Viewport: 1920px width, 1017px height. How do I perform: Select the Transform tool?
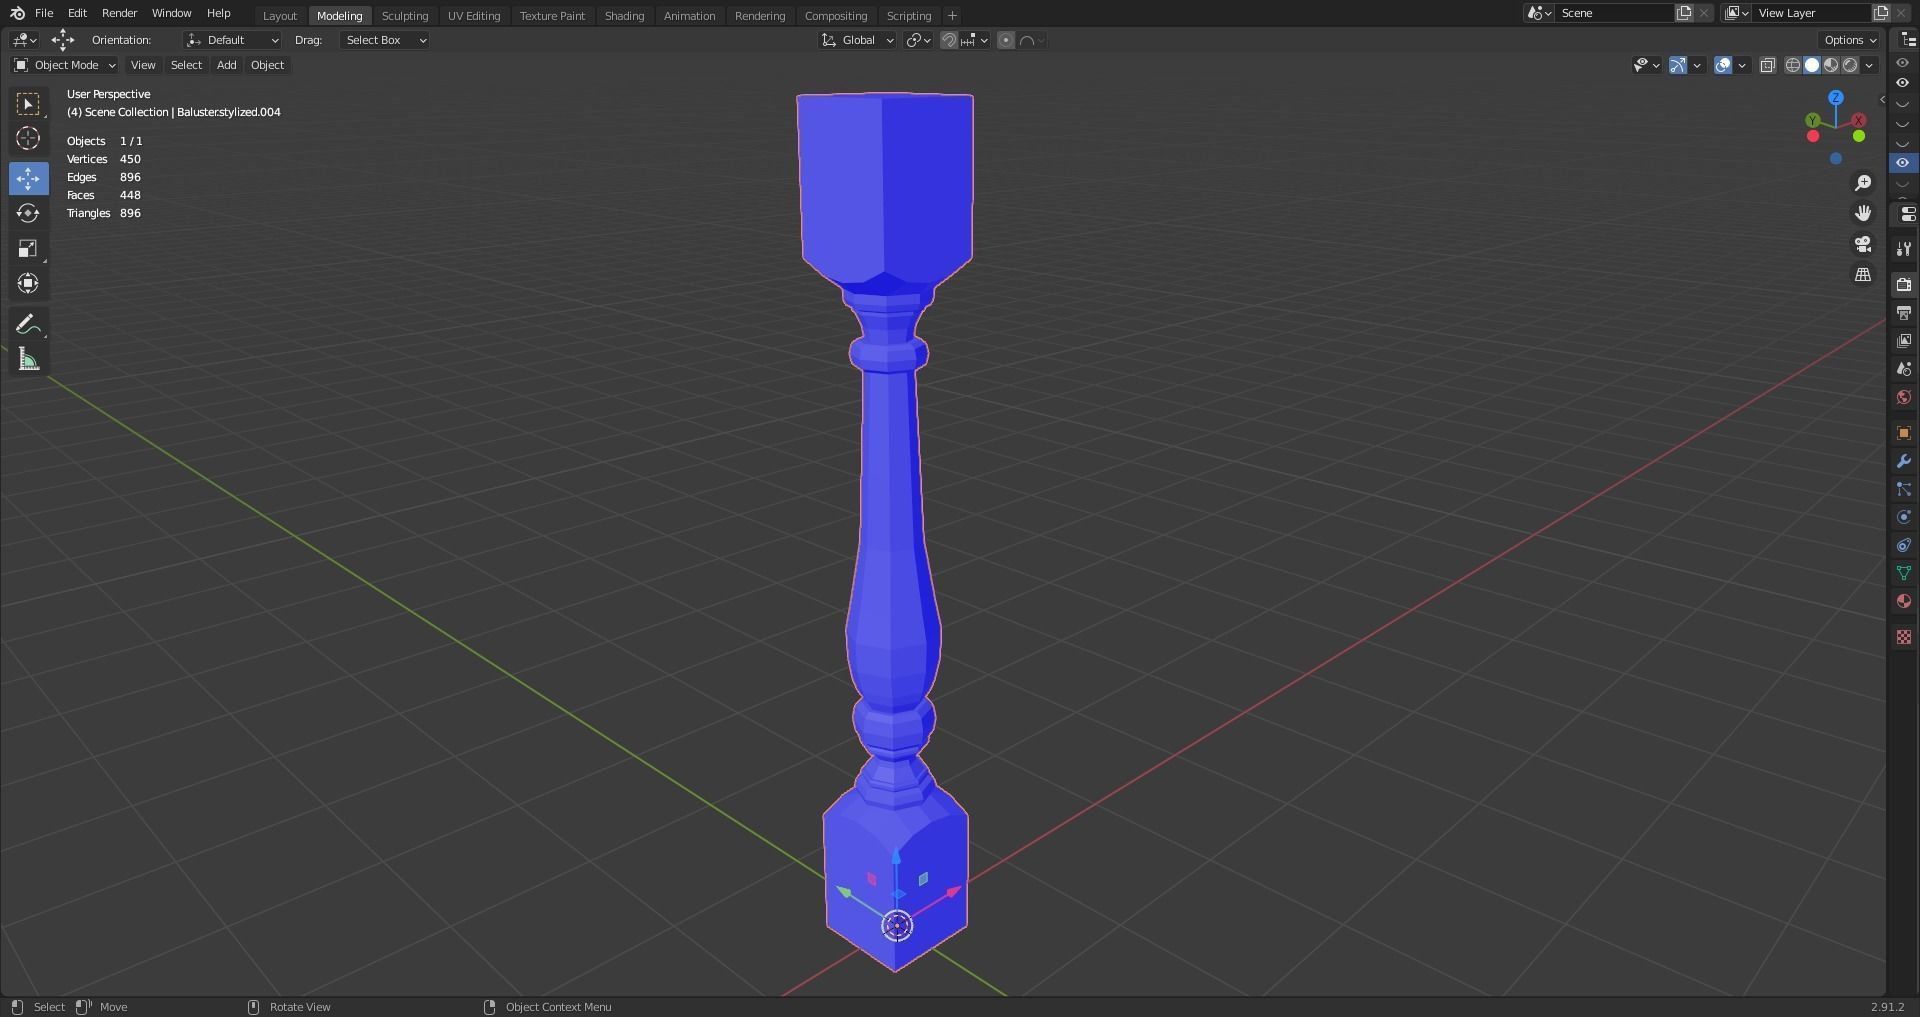pyautogui.click(x=28, y=283)
